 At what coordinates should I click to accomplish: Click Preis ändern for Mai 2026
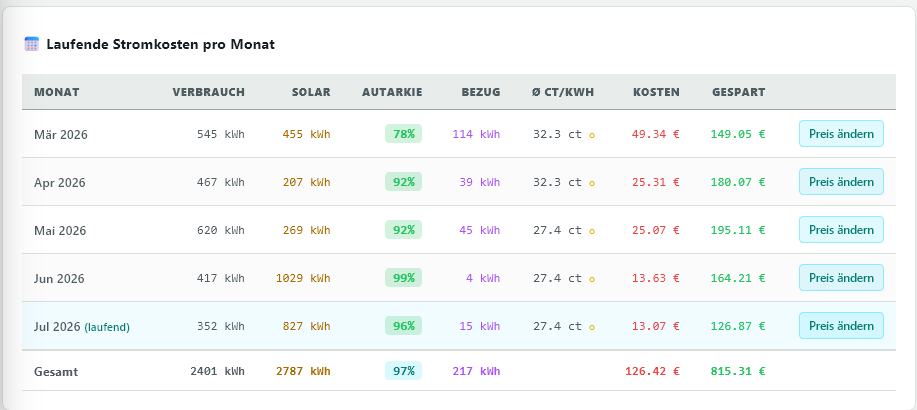coord(841,230)
